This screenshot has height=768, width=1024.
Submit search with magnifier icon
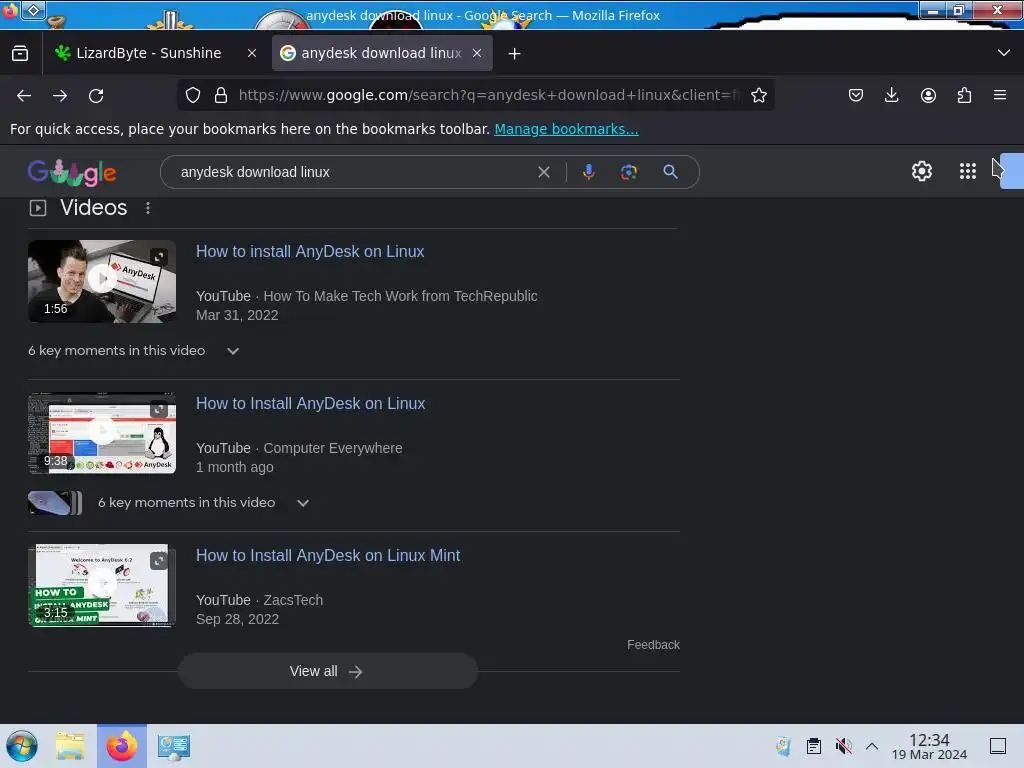click(670, 172)
